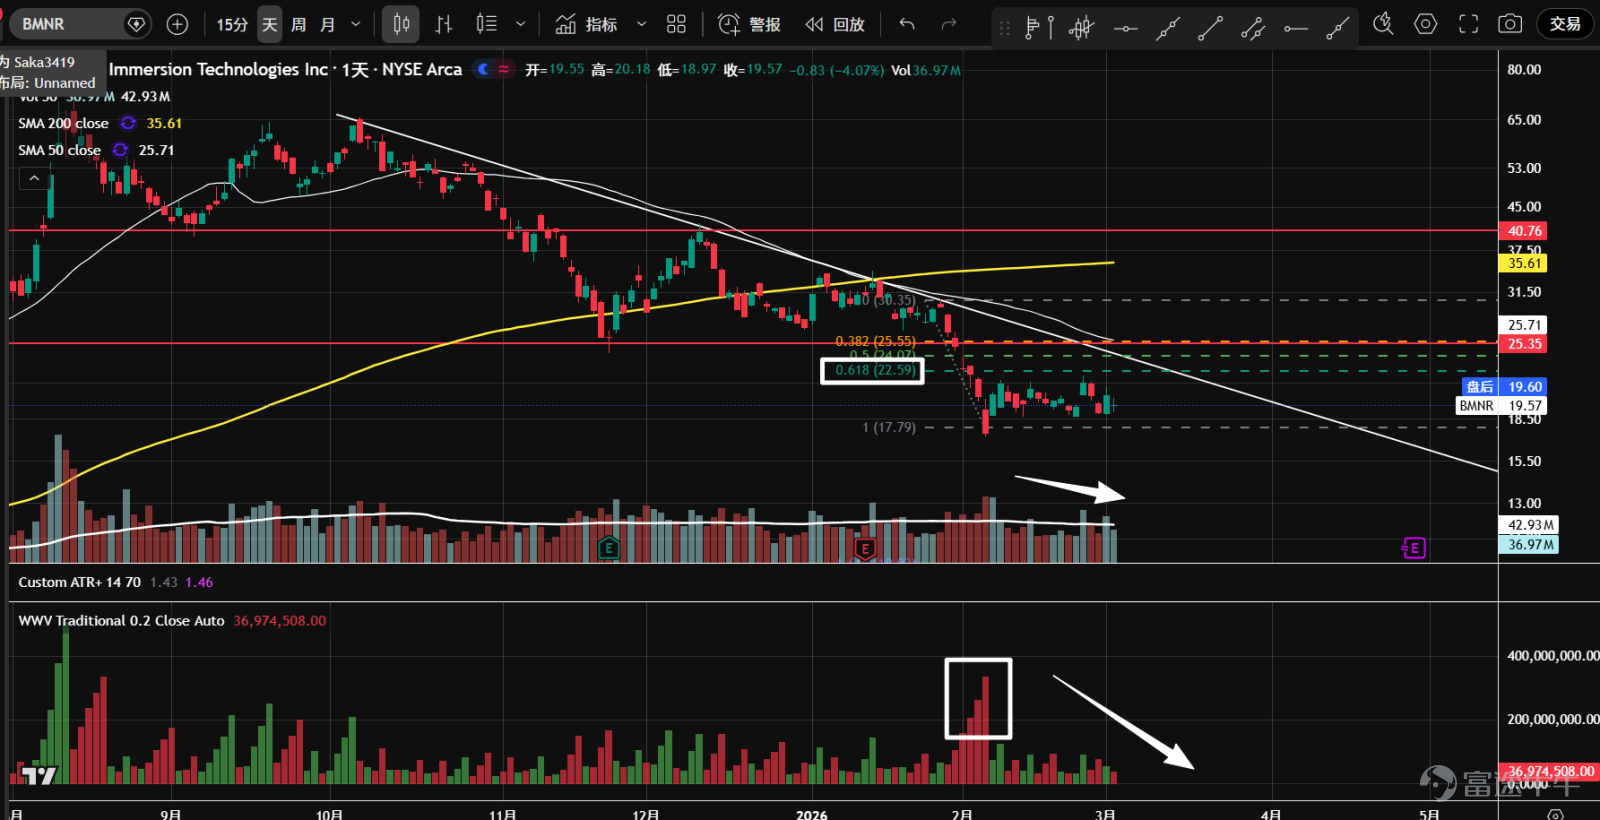1600x820 pixels.
Task: Open chart settings hexagon icon
Action: [x=1426, y=24]
